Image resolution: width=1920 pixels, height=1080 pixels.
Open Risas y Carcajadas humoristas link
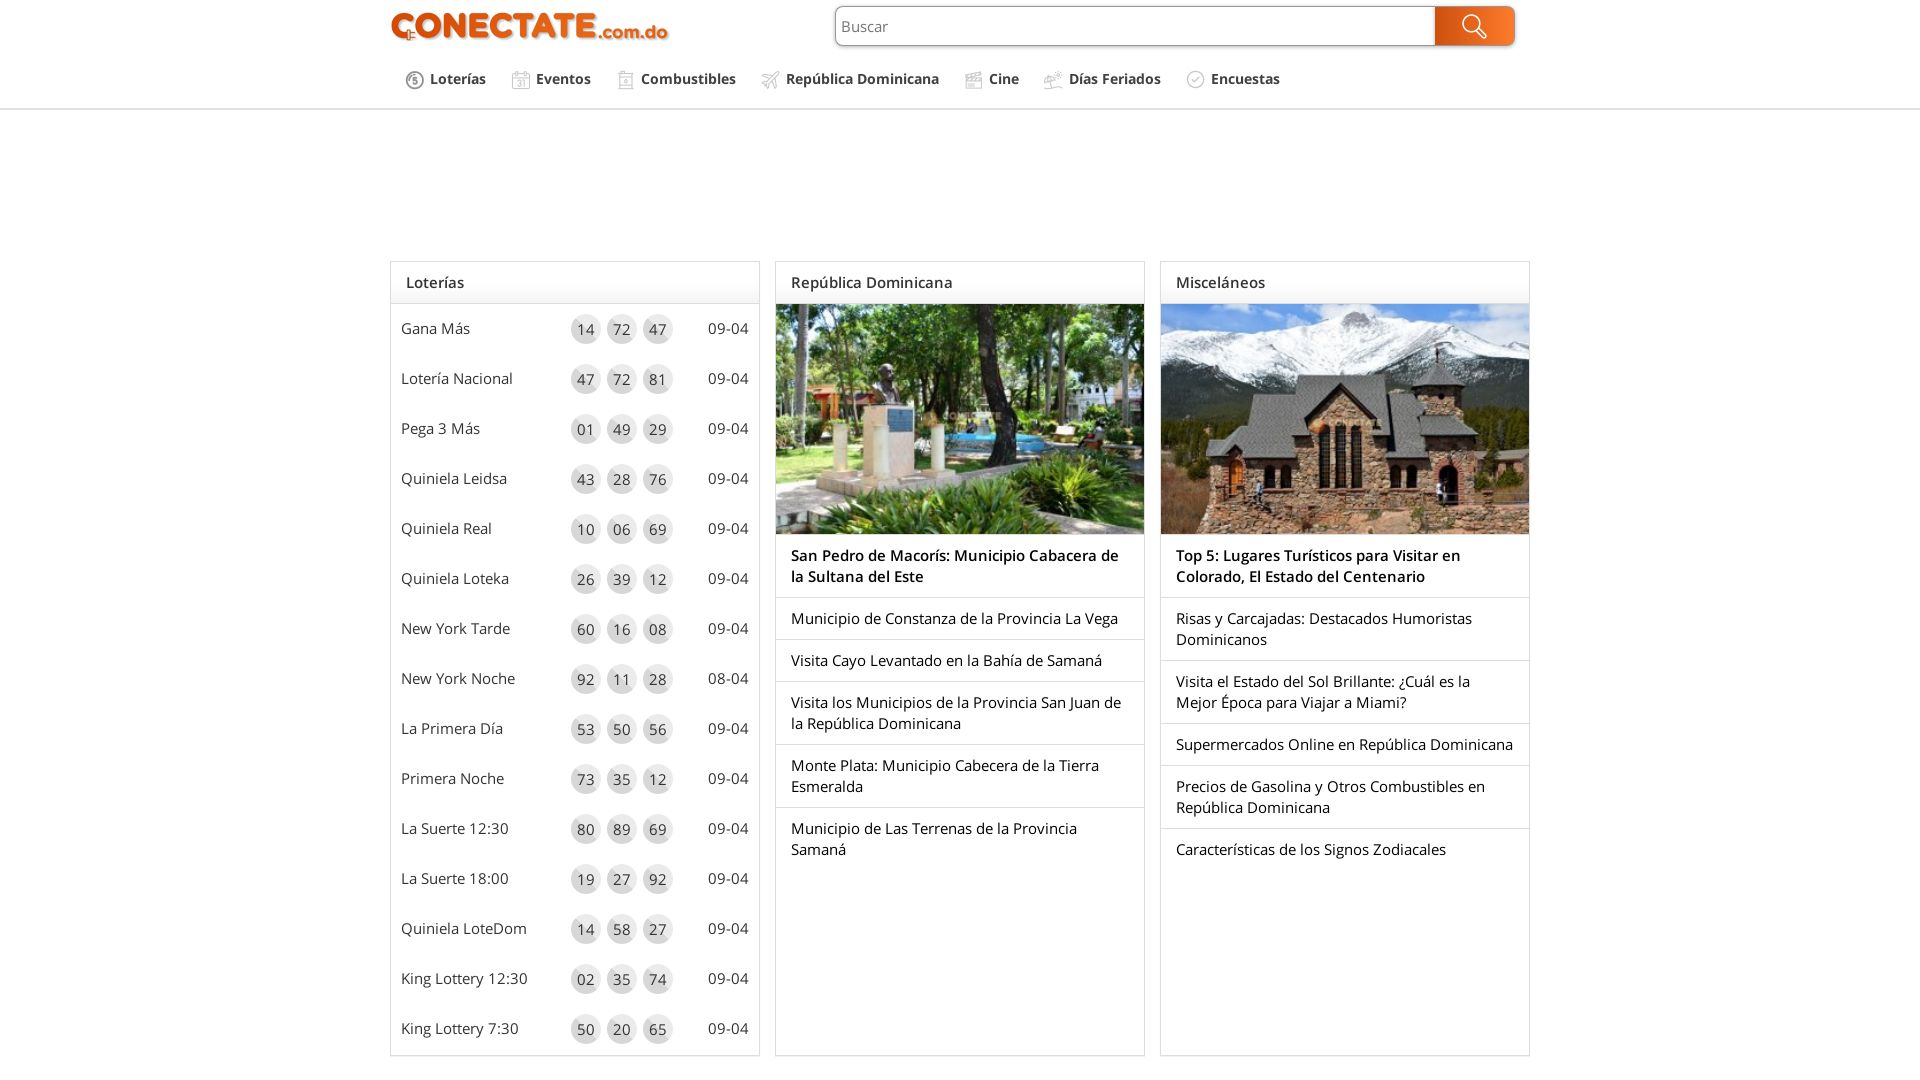tap(1324, 629)
